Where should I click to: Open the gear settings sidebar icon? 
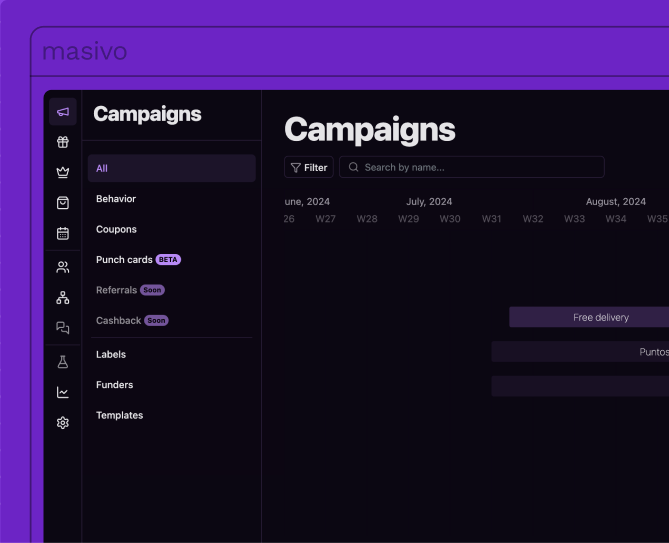coord(63,423)
